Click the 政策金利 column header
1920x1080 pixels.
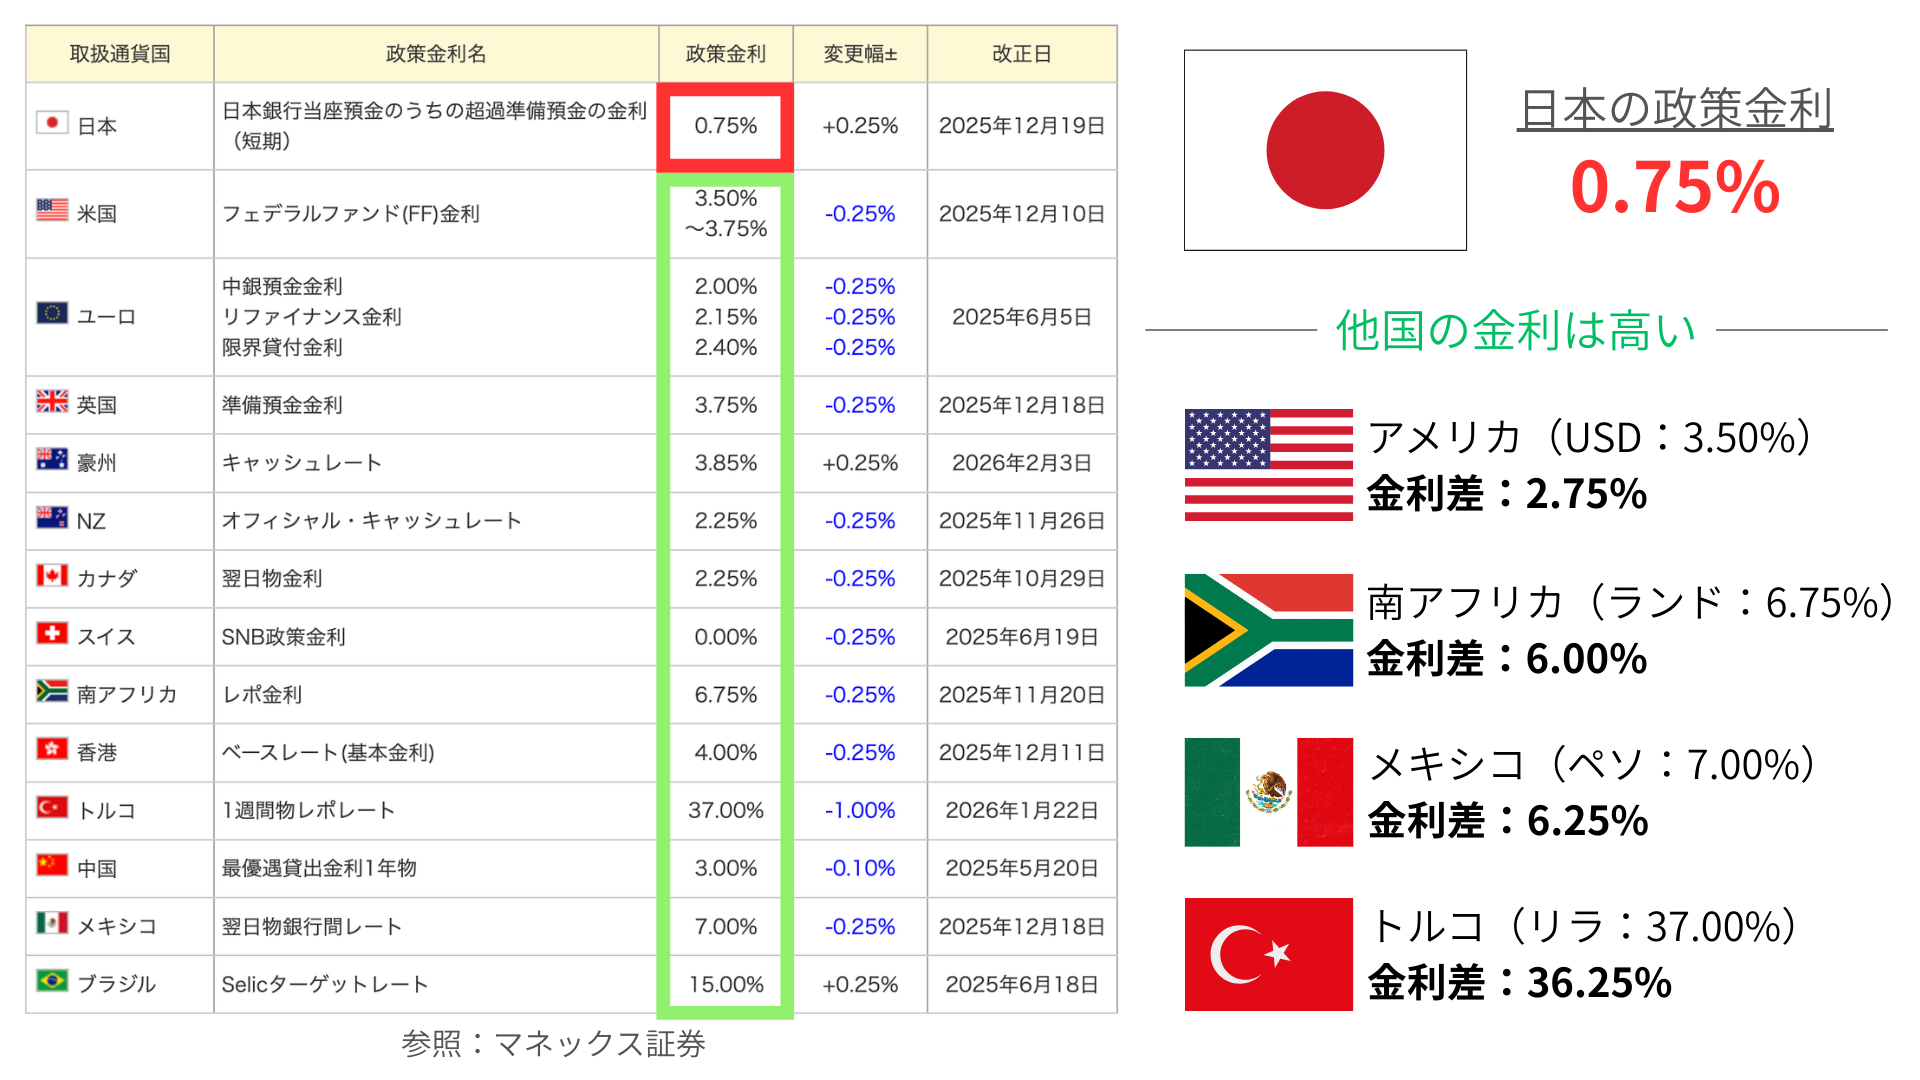click(725, 54)
